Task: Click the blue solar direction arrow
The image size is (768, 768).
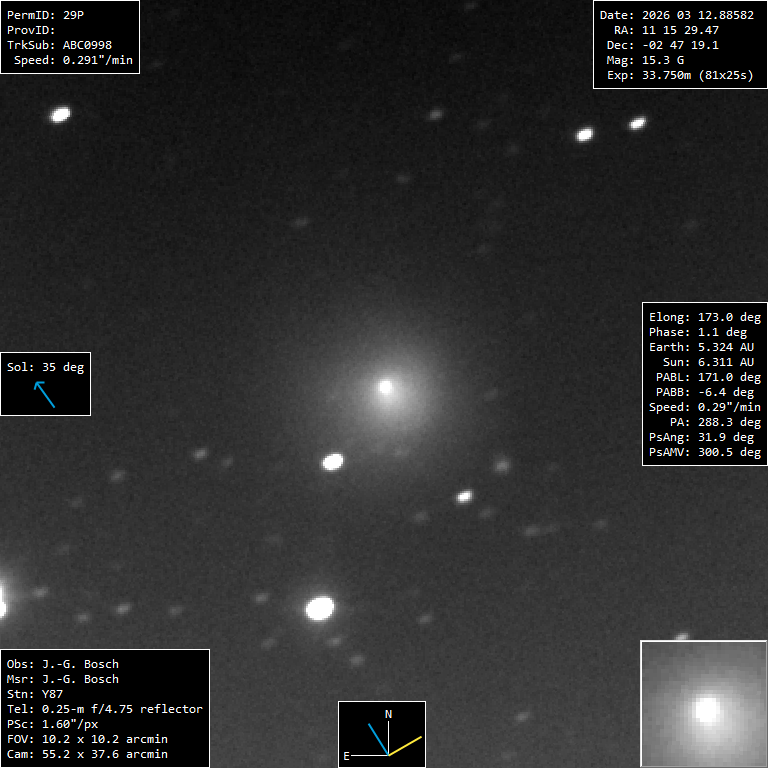Action: [x=45, y=395]
